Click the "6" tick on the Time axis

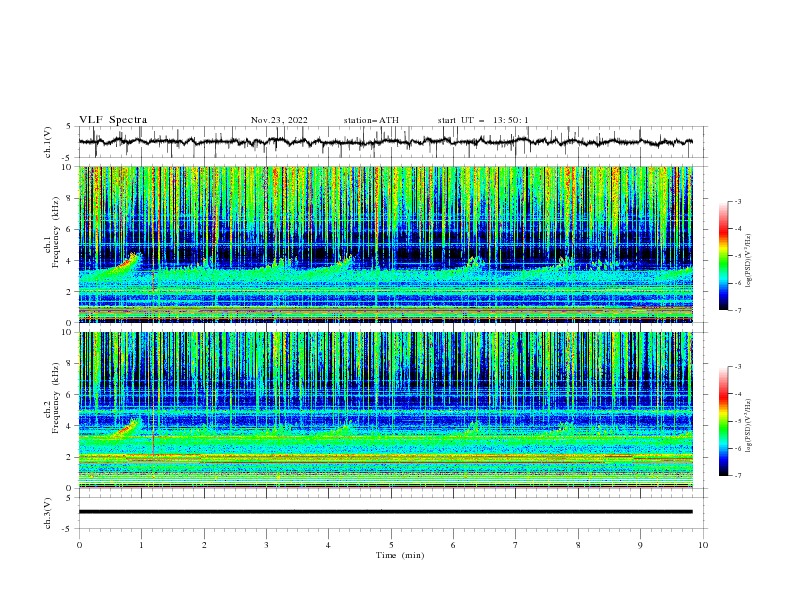(453, 545)
